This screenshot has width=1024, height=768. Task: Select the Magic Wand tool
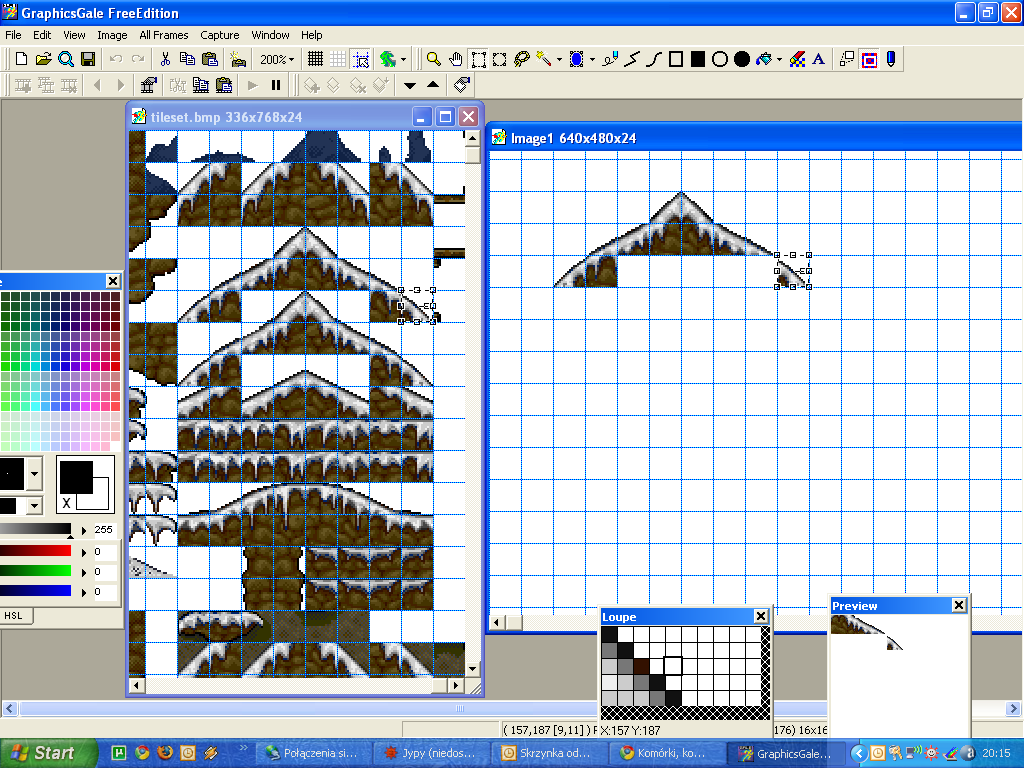pos(543,59)
